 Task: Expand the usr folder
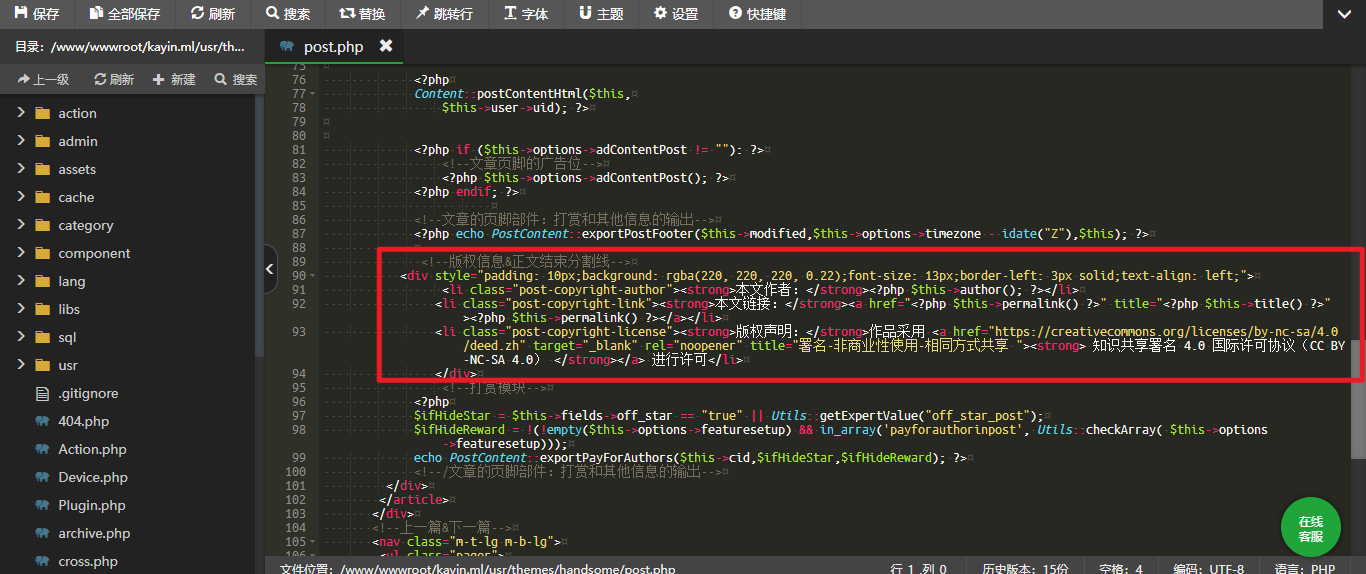[21, 365]
